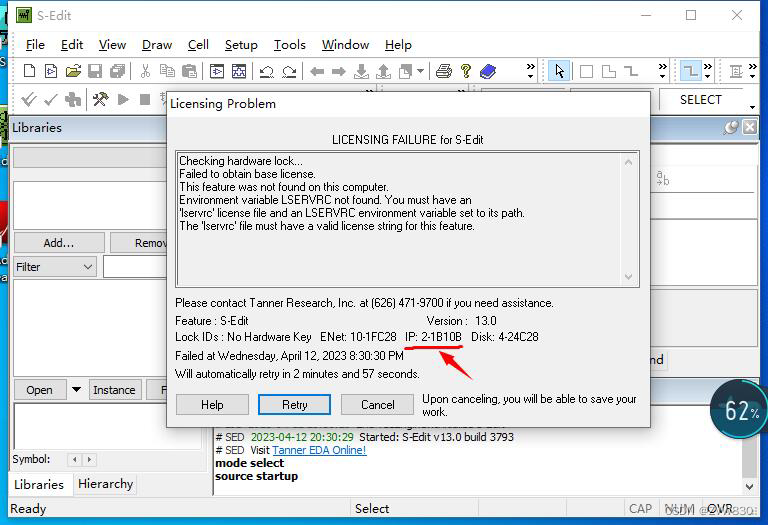This screenshot has height=525, width=768.
Task: Open the Window menu
Action: tap(345, 45)
